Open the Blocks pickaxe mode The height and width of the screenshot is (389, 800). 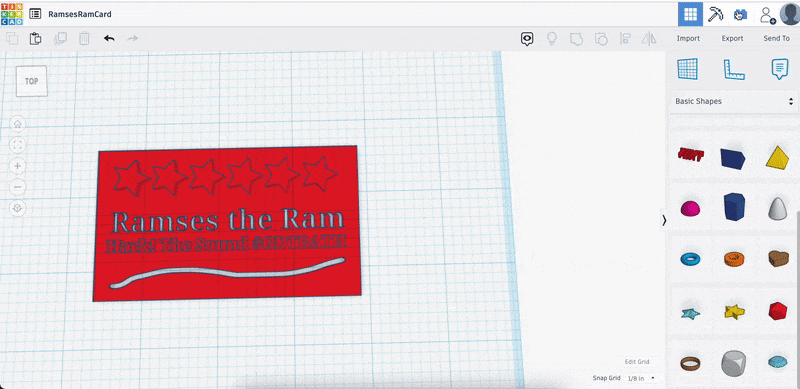pyautogui.click(x=716, y=14)
